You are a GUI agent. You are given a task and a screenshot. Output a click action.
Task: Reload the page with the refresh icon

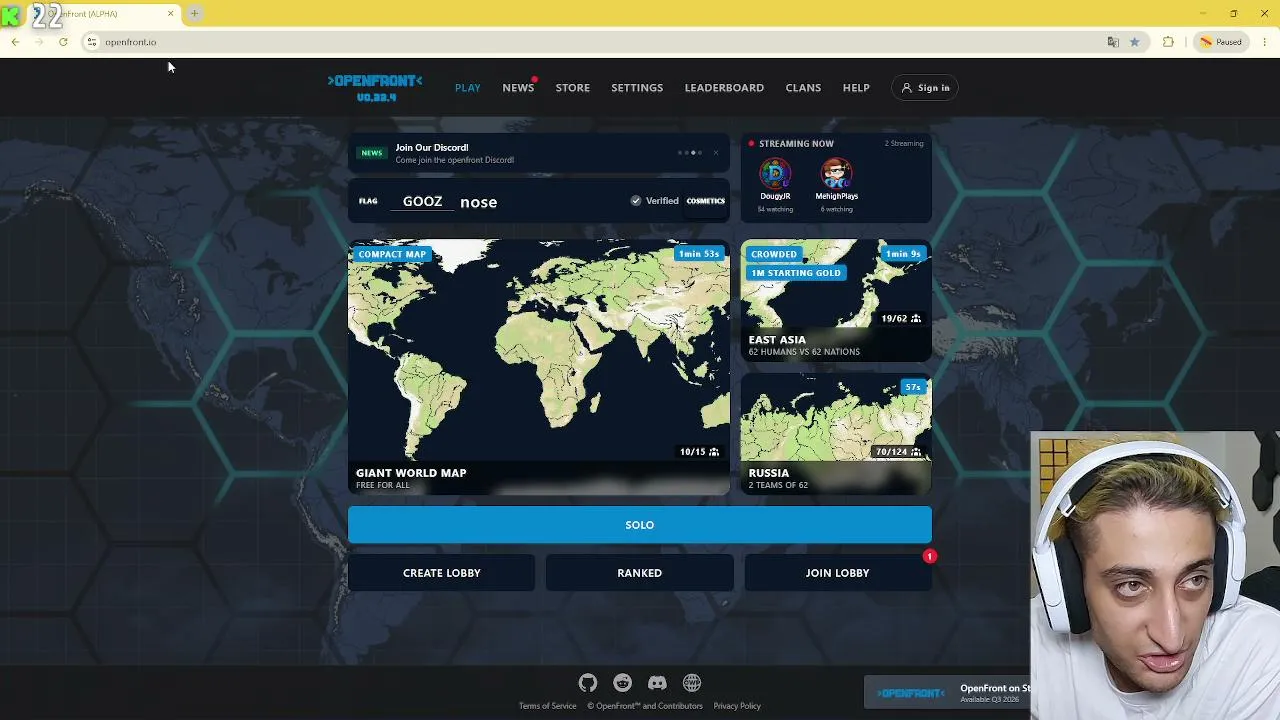tap(63, 42)
